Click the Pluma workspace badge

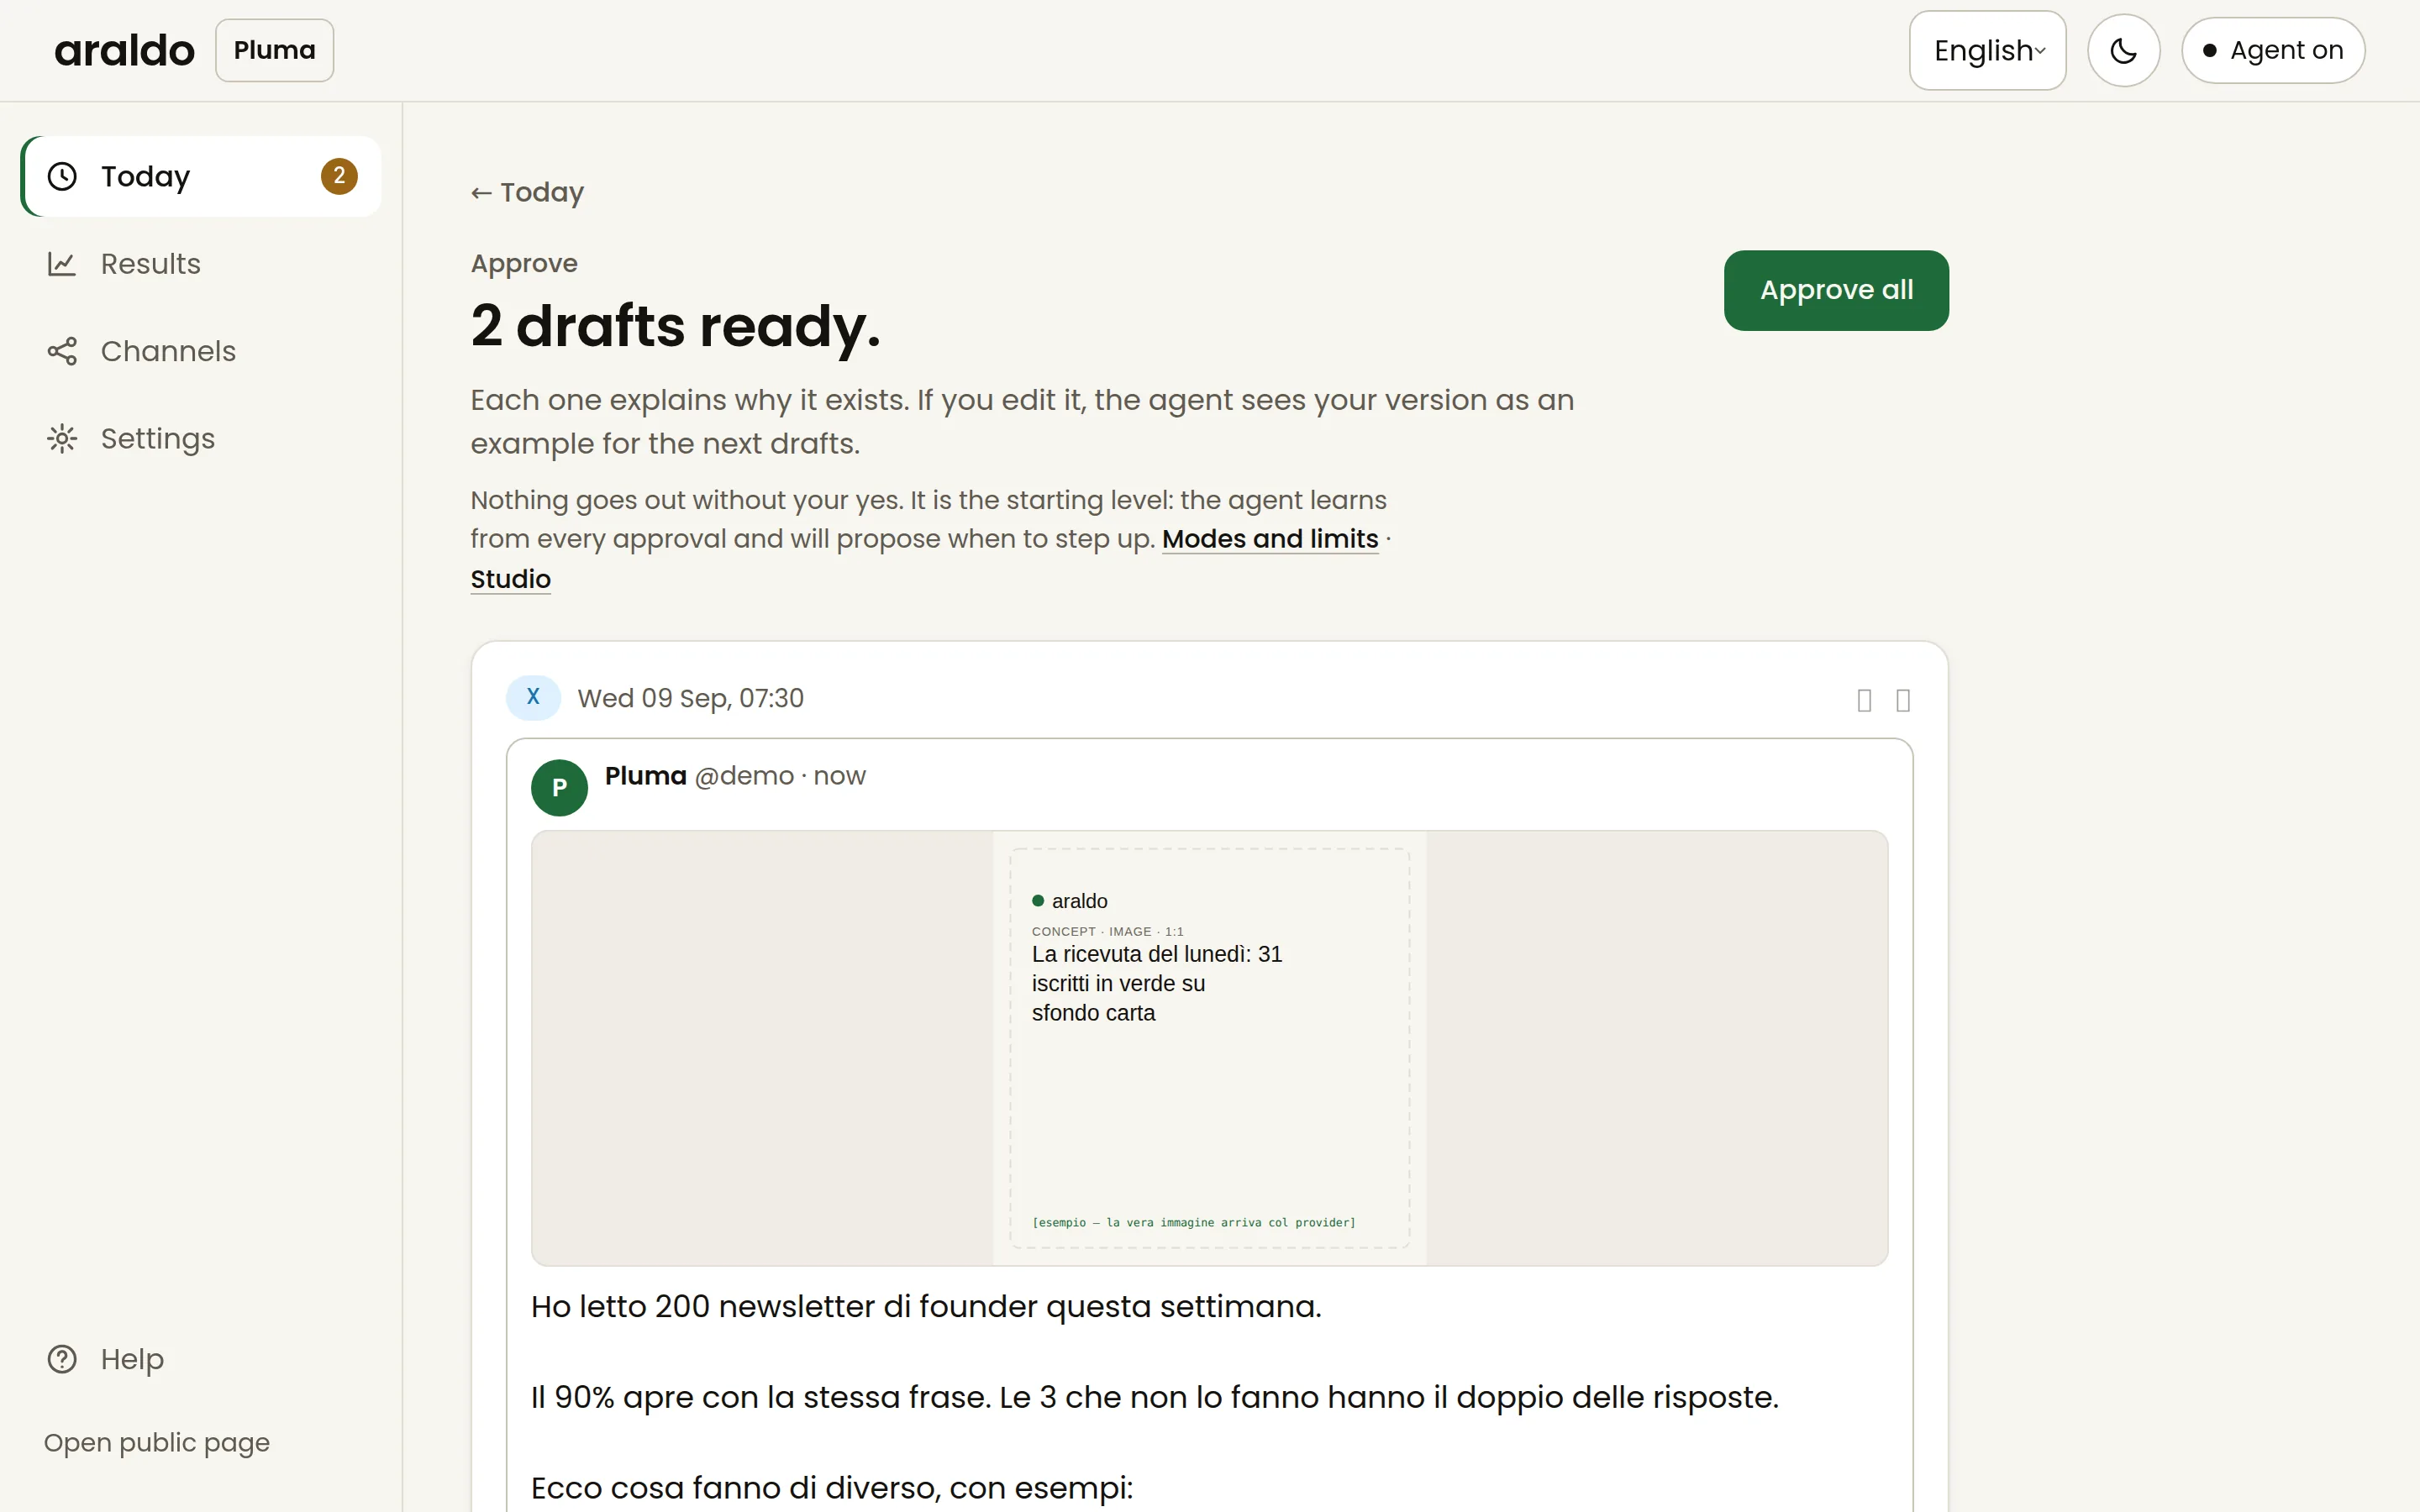[274, 50]
